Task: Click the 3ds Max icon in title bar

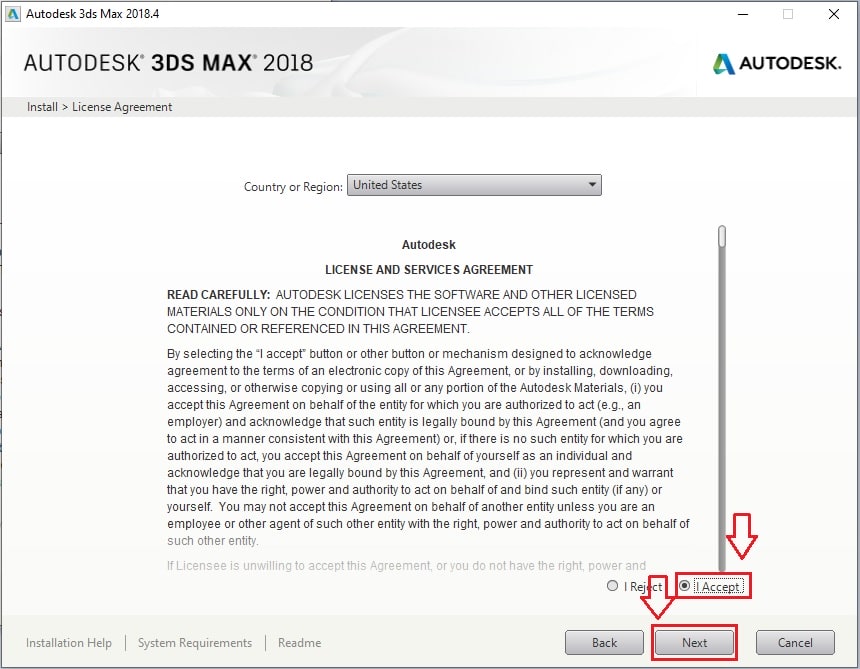Action: coord(12,14)
